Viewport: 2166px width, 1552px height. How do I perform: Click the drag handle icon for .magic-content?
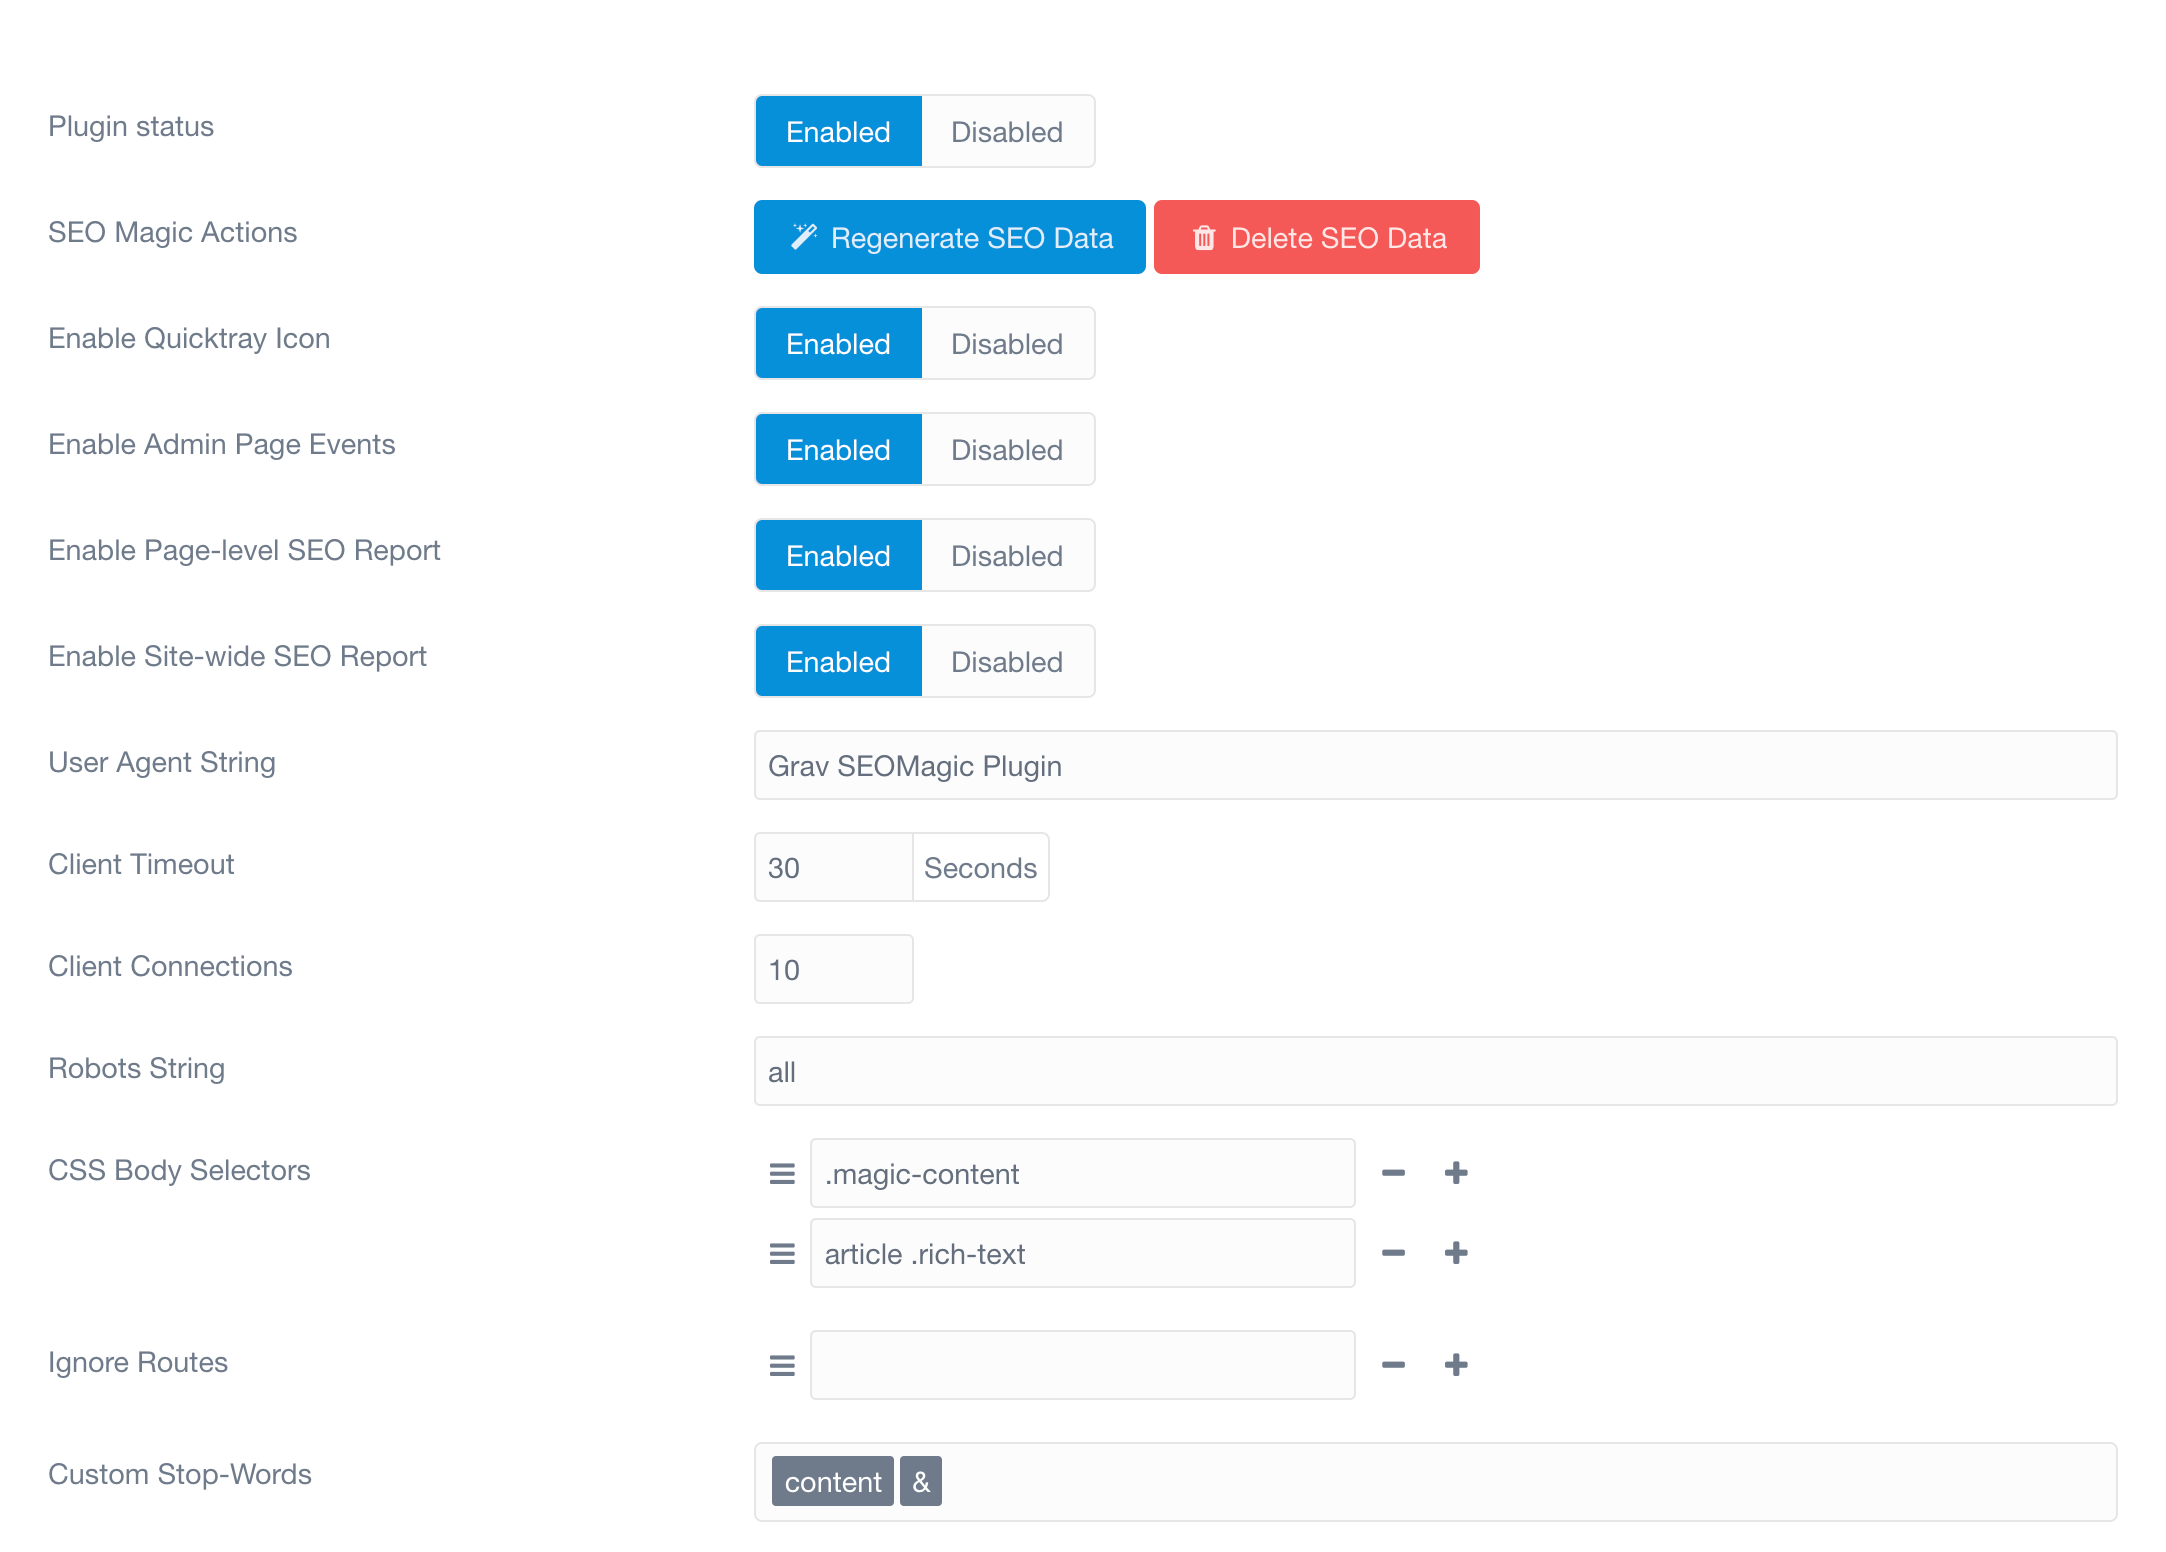(782, 1172)
